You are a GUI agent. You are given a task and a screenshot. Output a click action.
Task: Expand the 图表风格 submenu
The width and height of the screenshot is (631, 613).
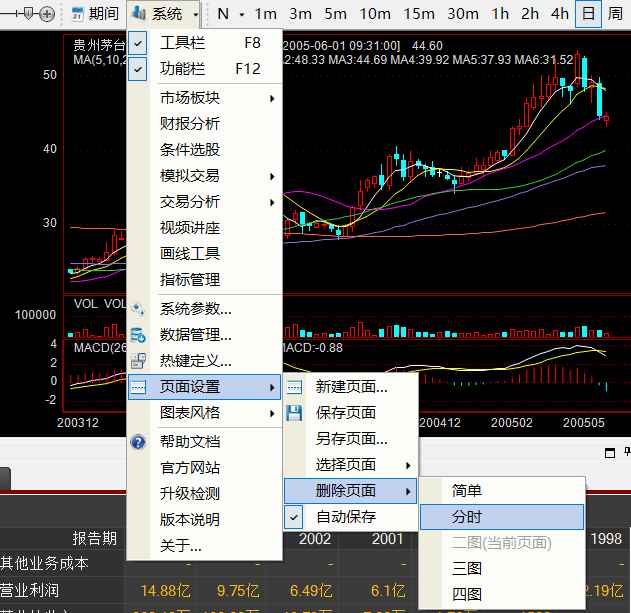tap(205, 413)
